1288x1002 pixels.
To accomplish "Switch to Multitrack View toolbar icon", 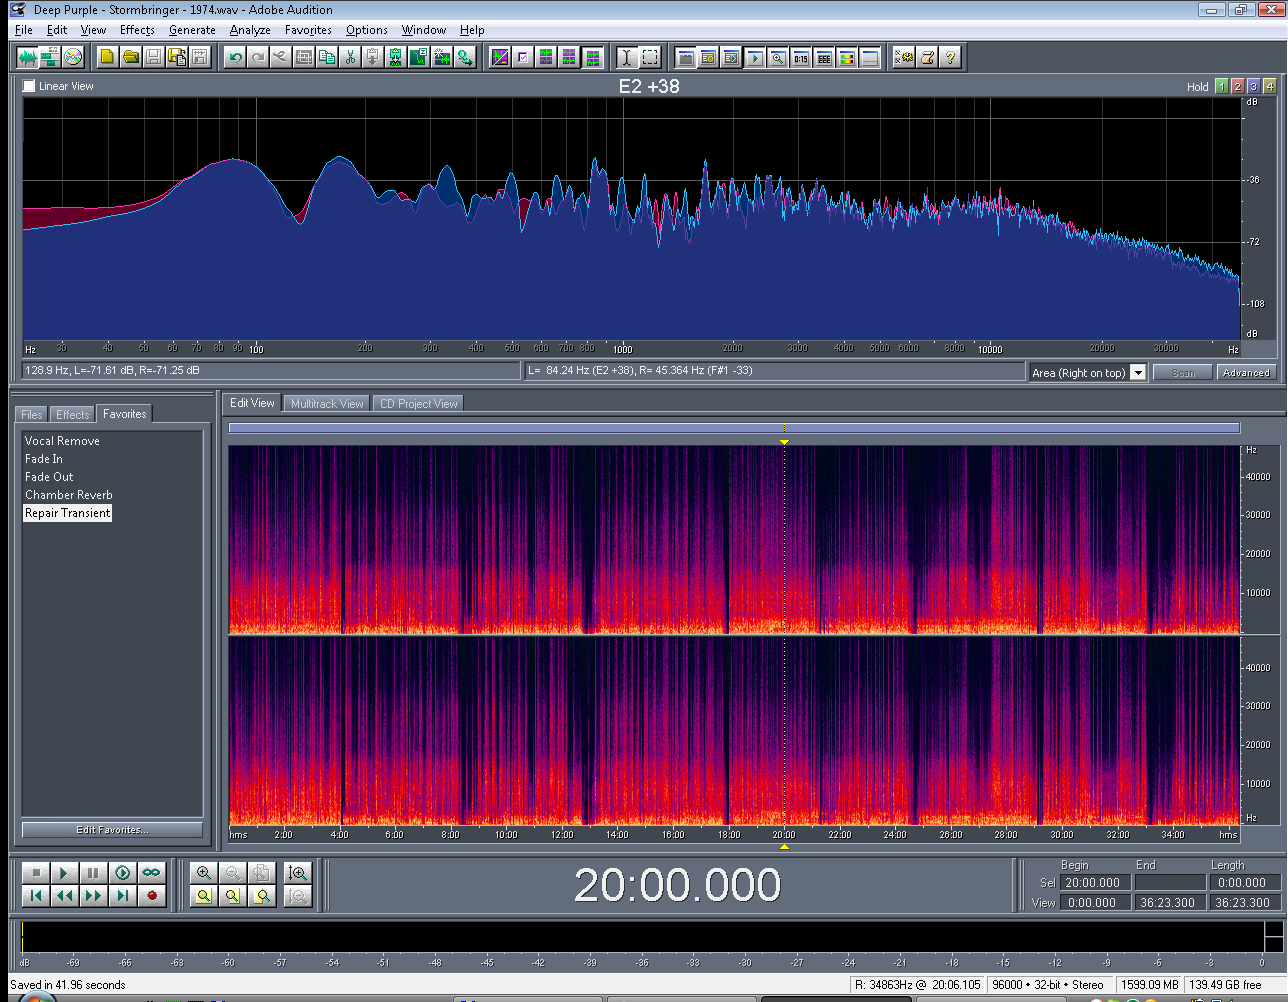I will [x=50, y=57].
